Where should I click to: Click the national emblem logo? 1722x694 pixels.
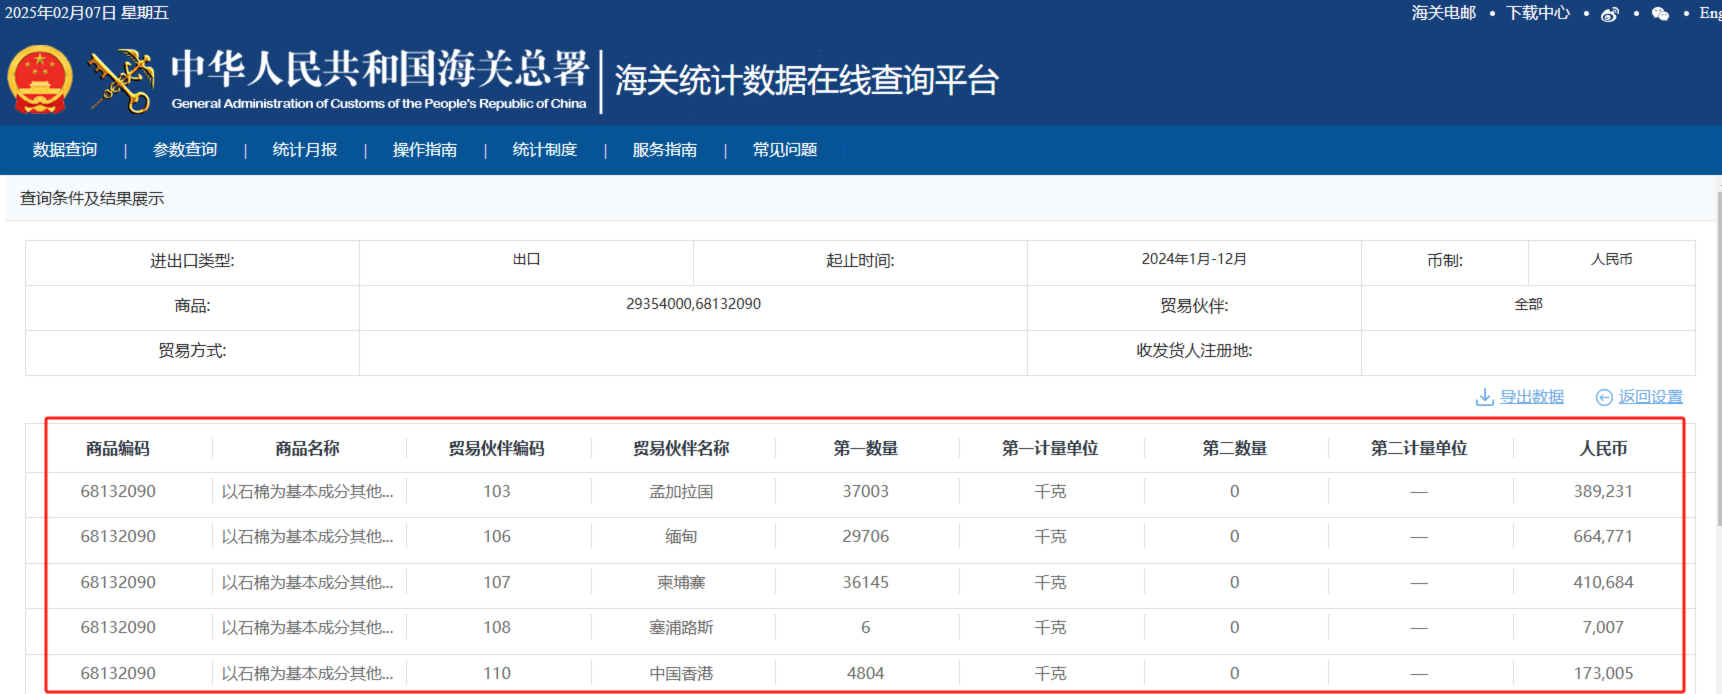tap(40, 79)
